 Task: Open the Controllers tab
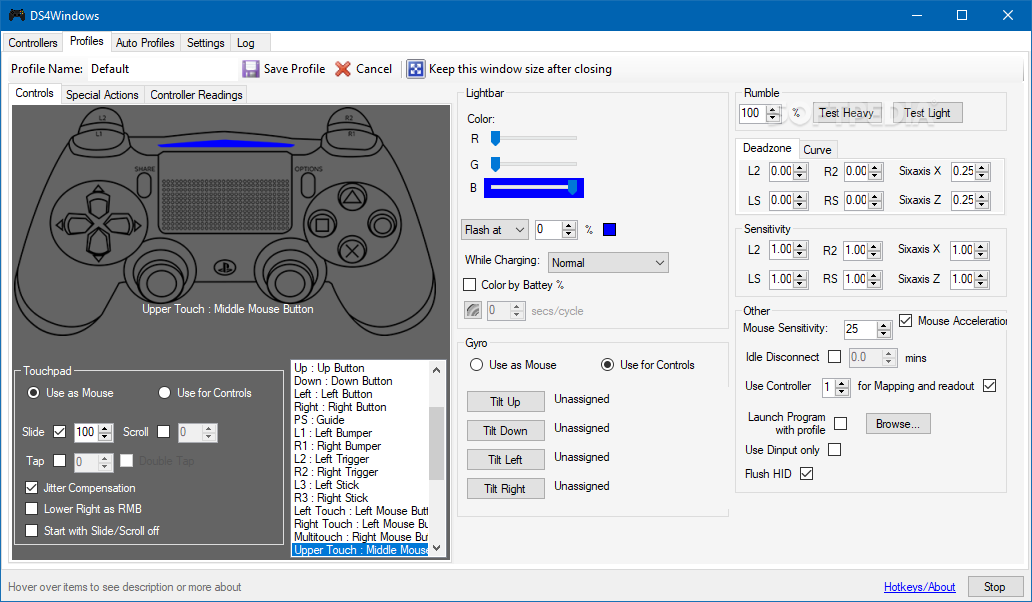pos(33,43)
